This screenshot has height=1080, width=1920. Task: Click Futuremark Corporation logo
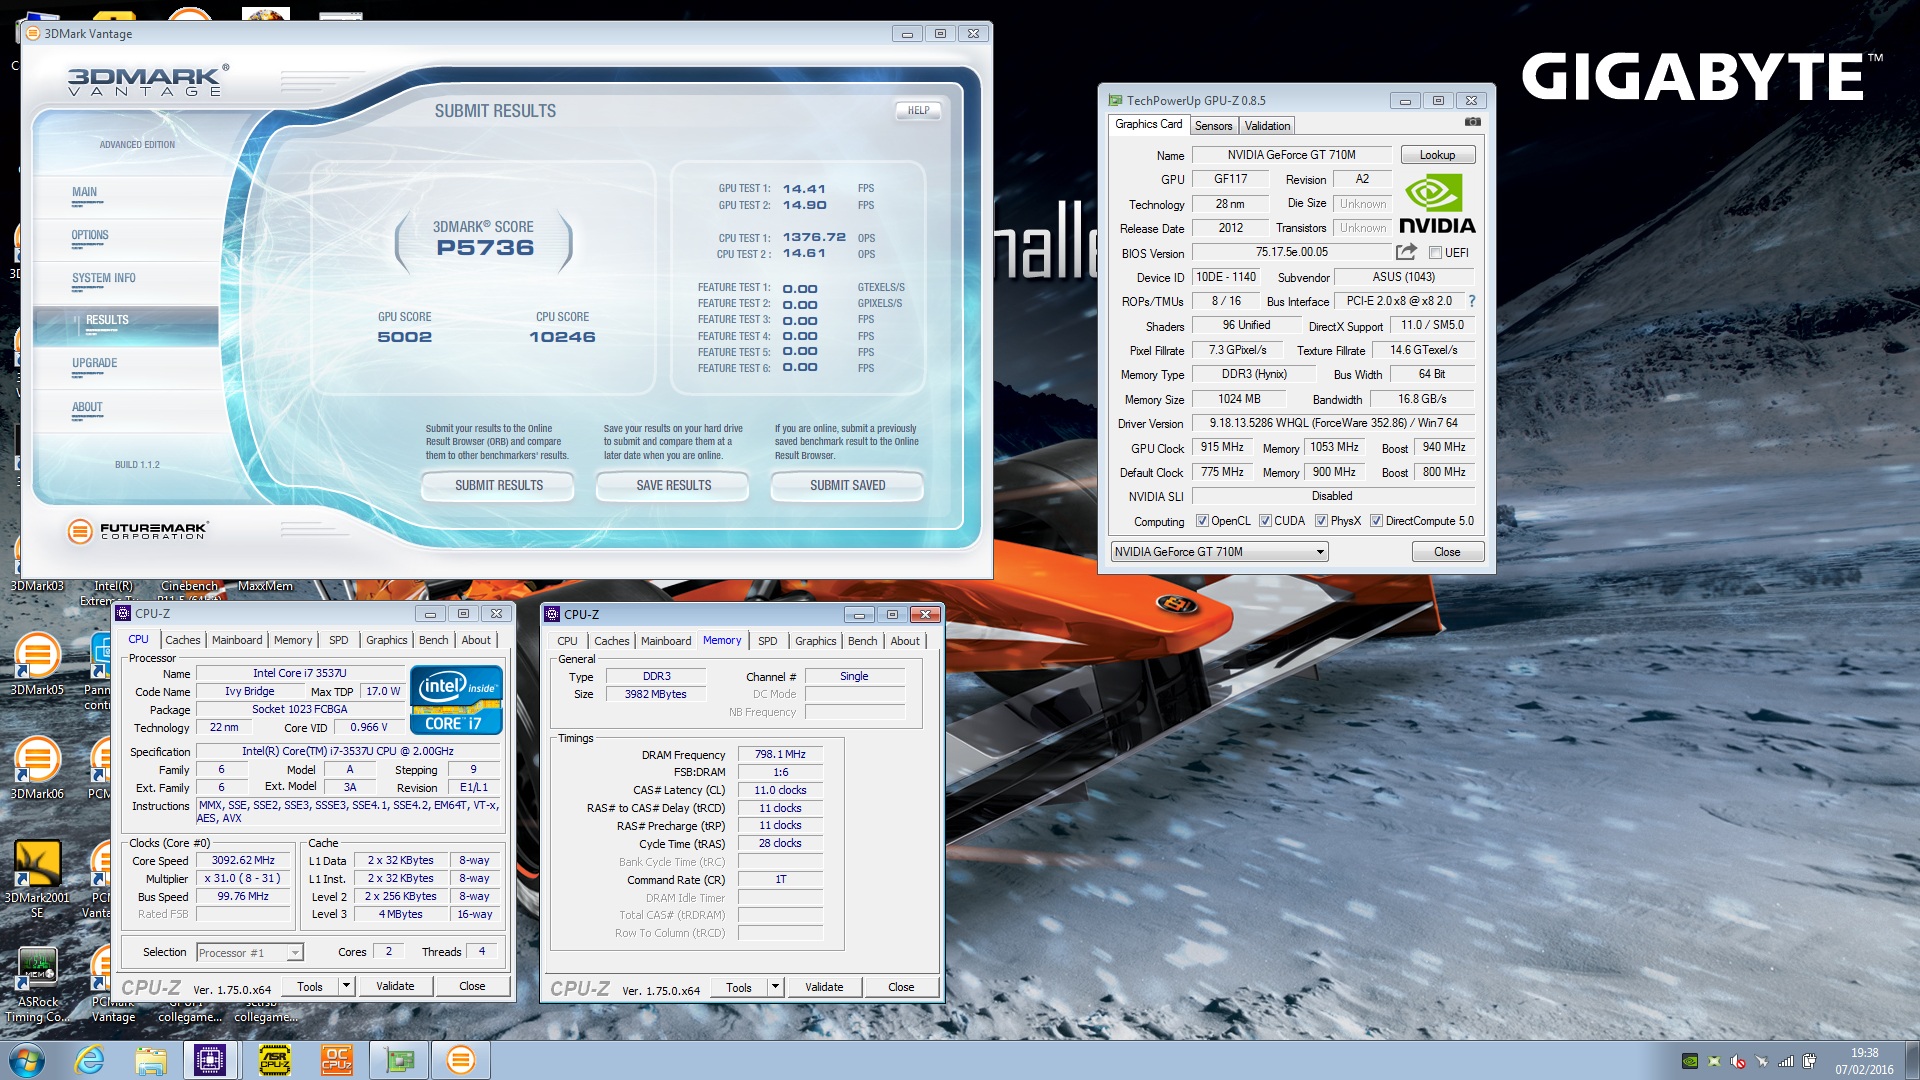point(137,531)
